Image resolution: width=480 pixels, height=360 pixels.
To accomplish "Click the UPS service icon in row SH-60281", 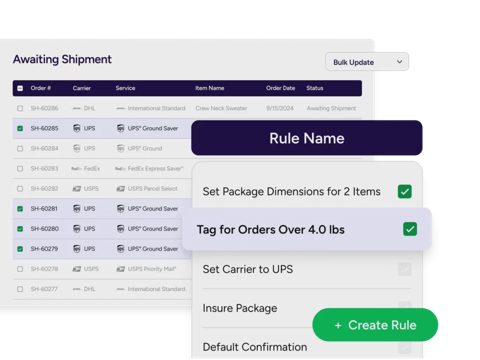I will tap(121, 209).
